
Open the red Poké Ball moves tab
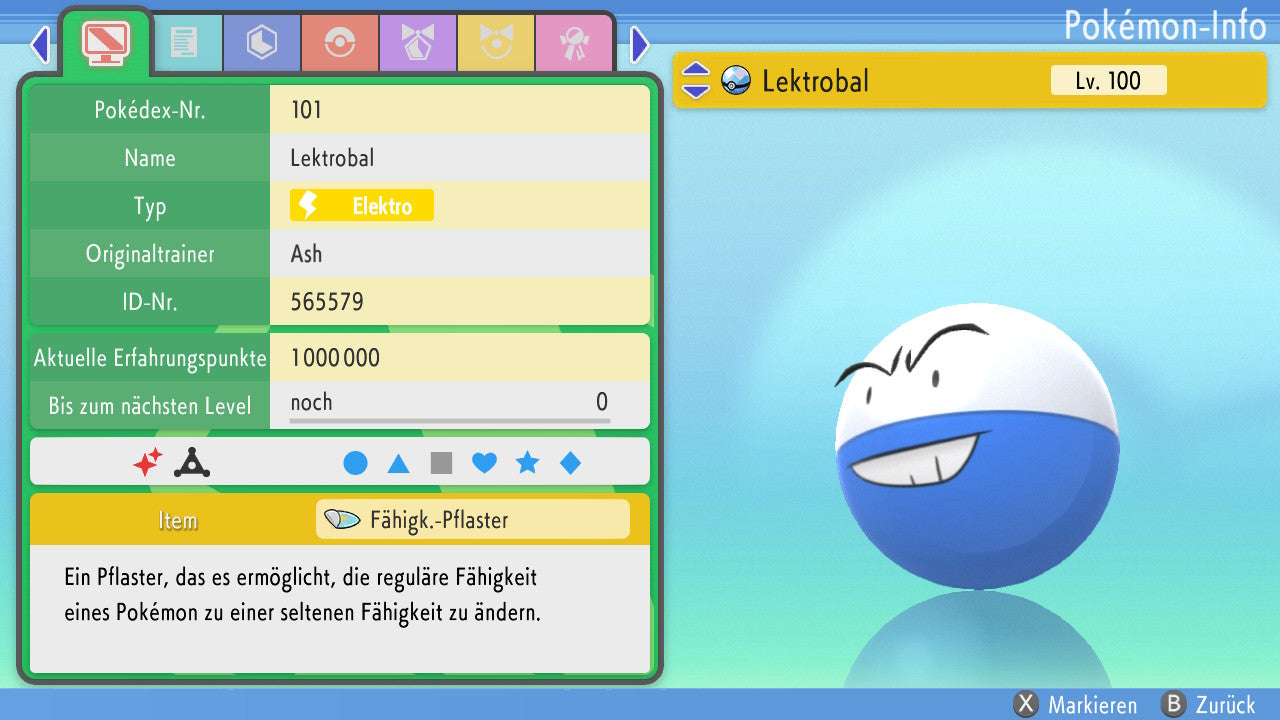pyautogui.click(x=339, y=43)
